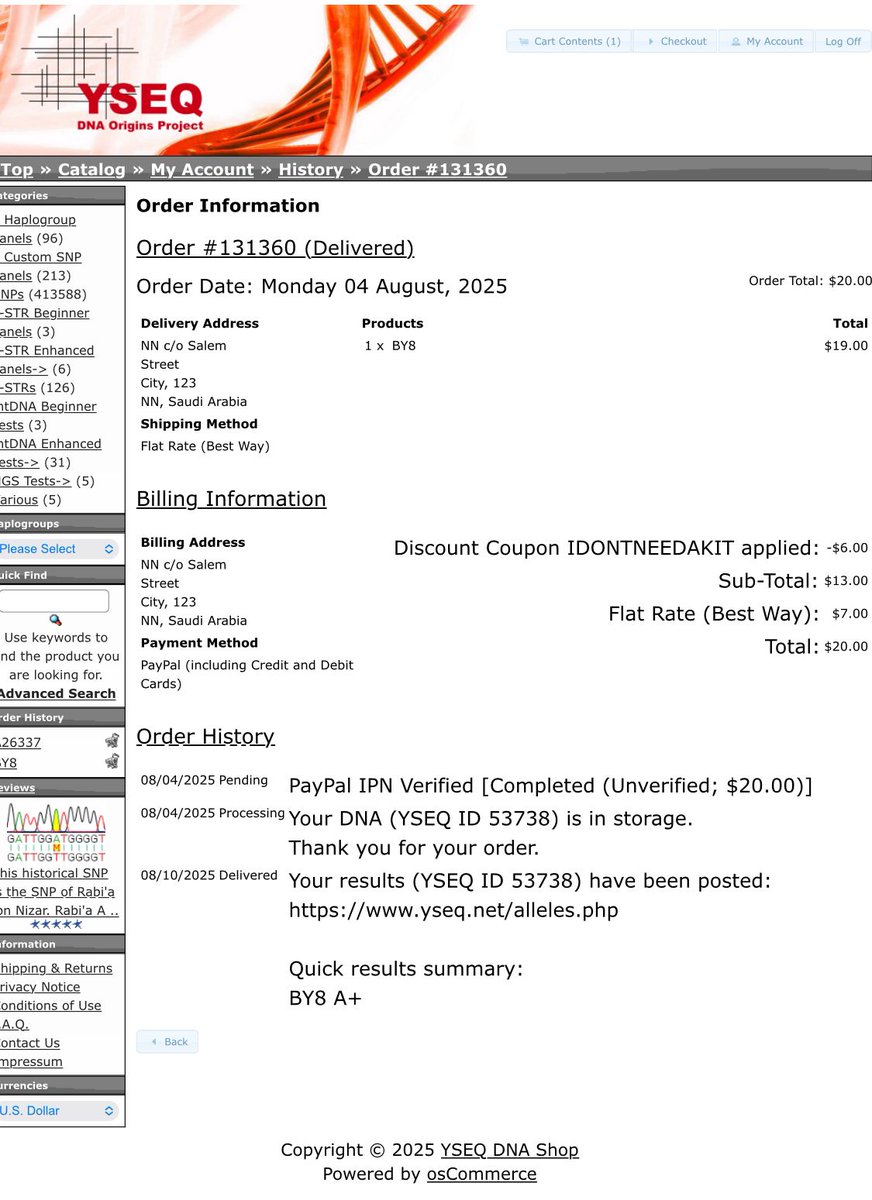Open Catalog breadcrumb link
The width and height of the screenshot is (872, 1200).
pos(92,170)
